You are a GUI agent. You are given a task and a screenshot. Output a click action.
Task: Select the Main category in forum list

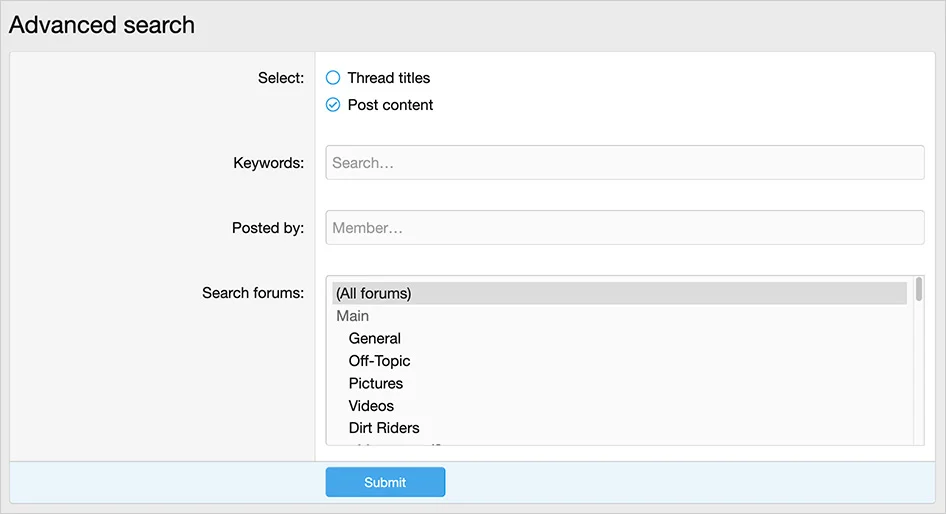(353, 316)
